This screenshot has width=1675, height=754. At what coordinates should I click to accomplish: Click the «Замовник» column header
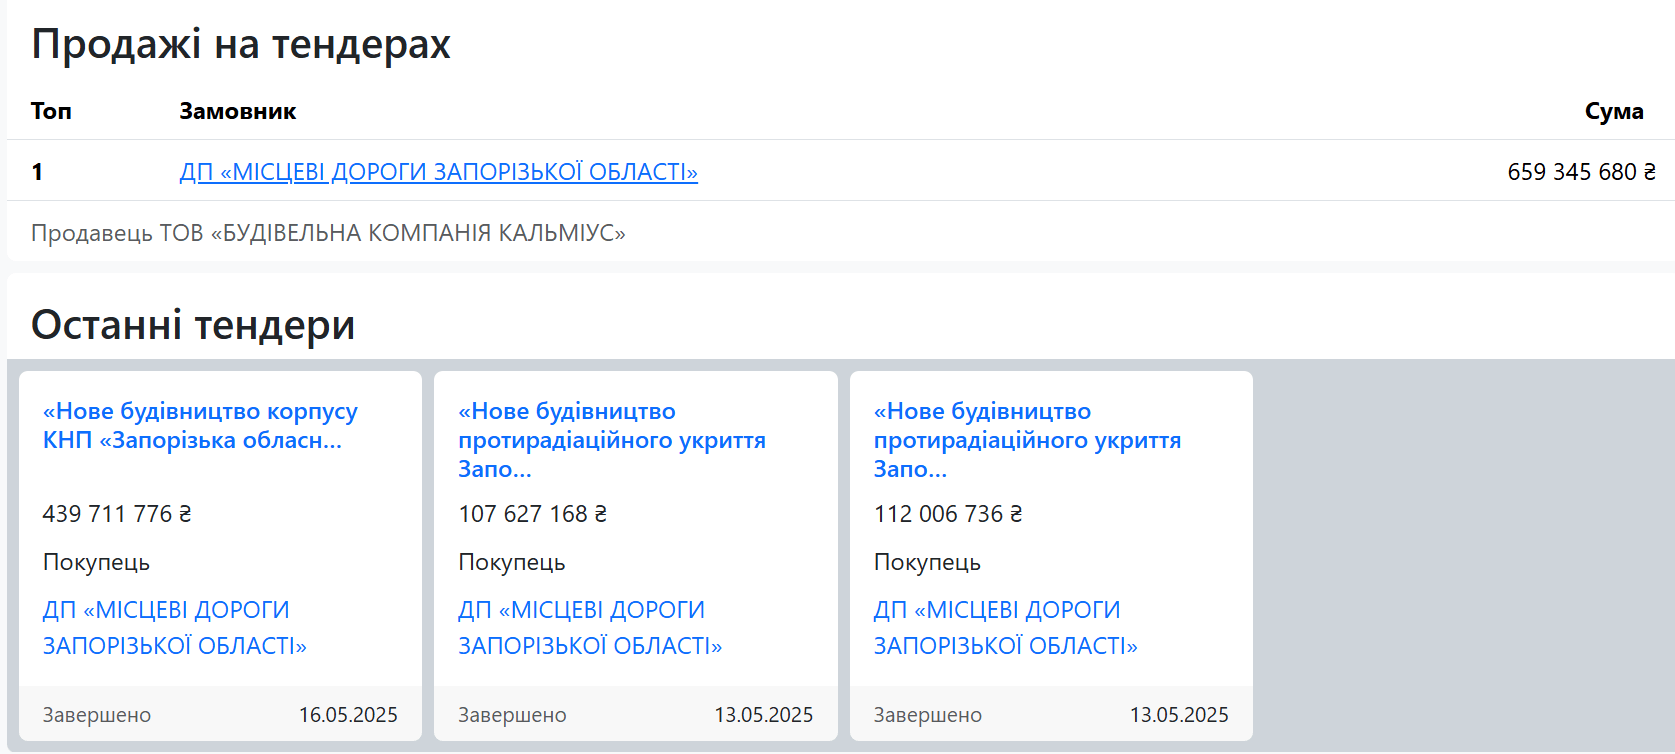tap(237, 111)
